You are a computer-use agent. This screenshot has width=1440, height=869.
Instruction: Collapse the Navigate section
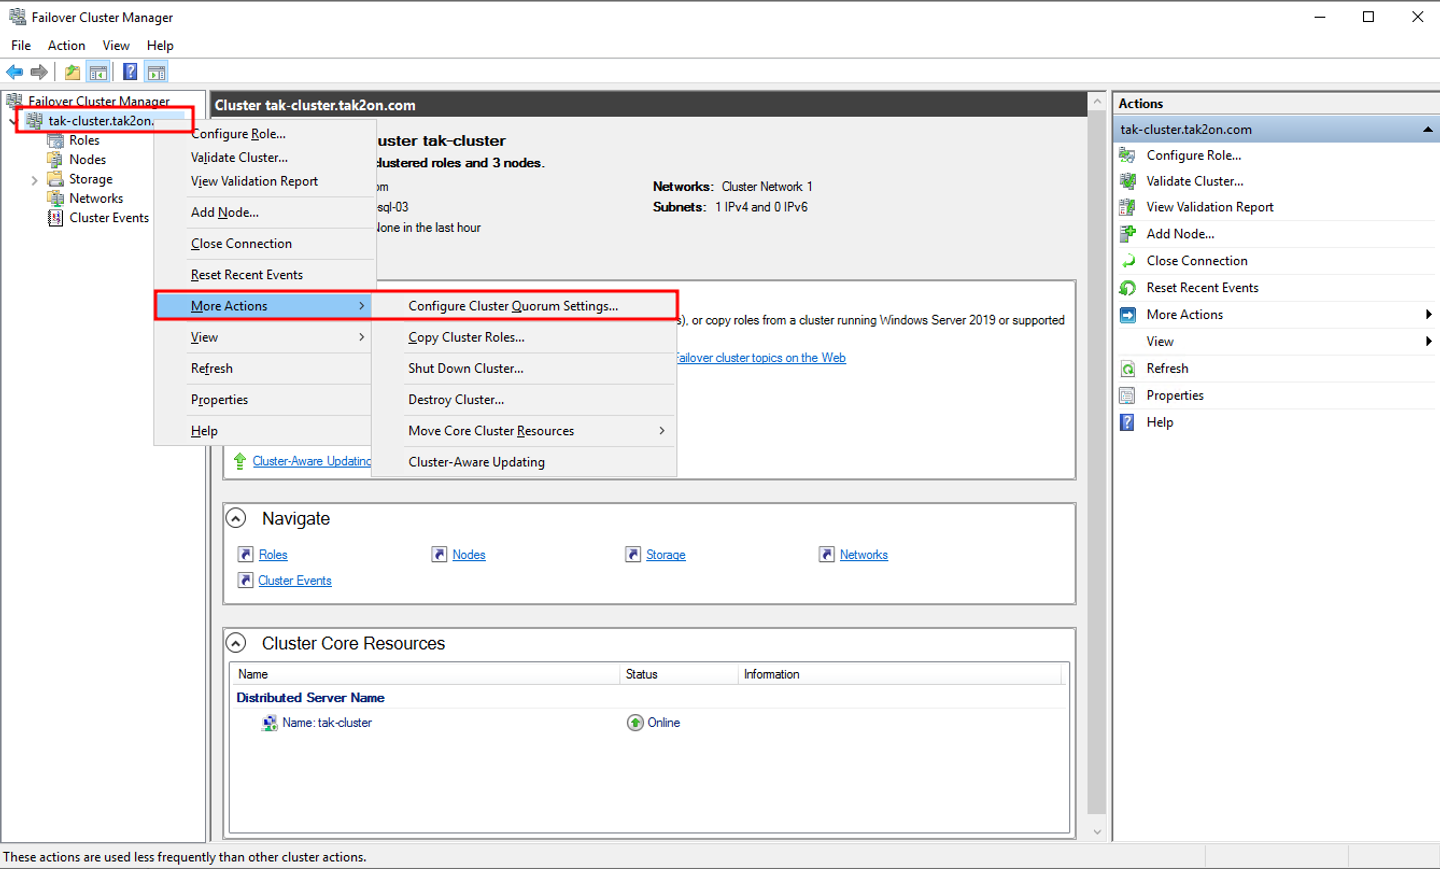[x=236, y=518]
